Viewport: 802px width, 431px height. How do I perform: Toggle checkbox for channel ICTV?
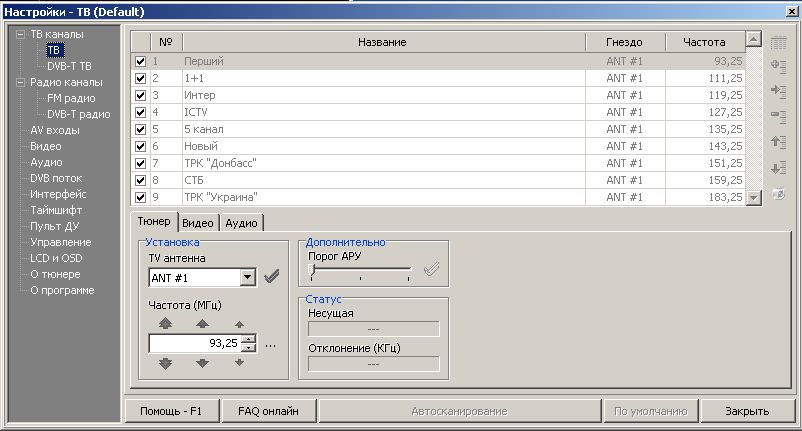pyautogui.click(x=140, y=112)
